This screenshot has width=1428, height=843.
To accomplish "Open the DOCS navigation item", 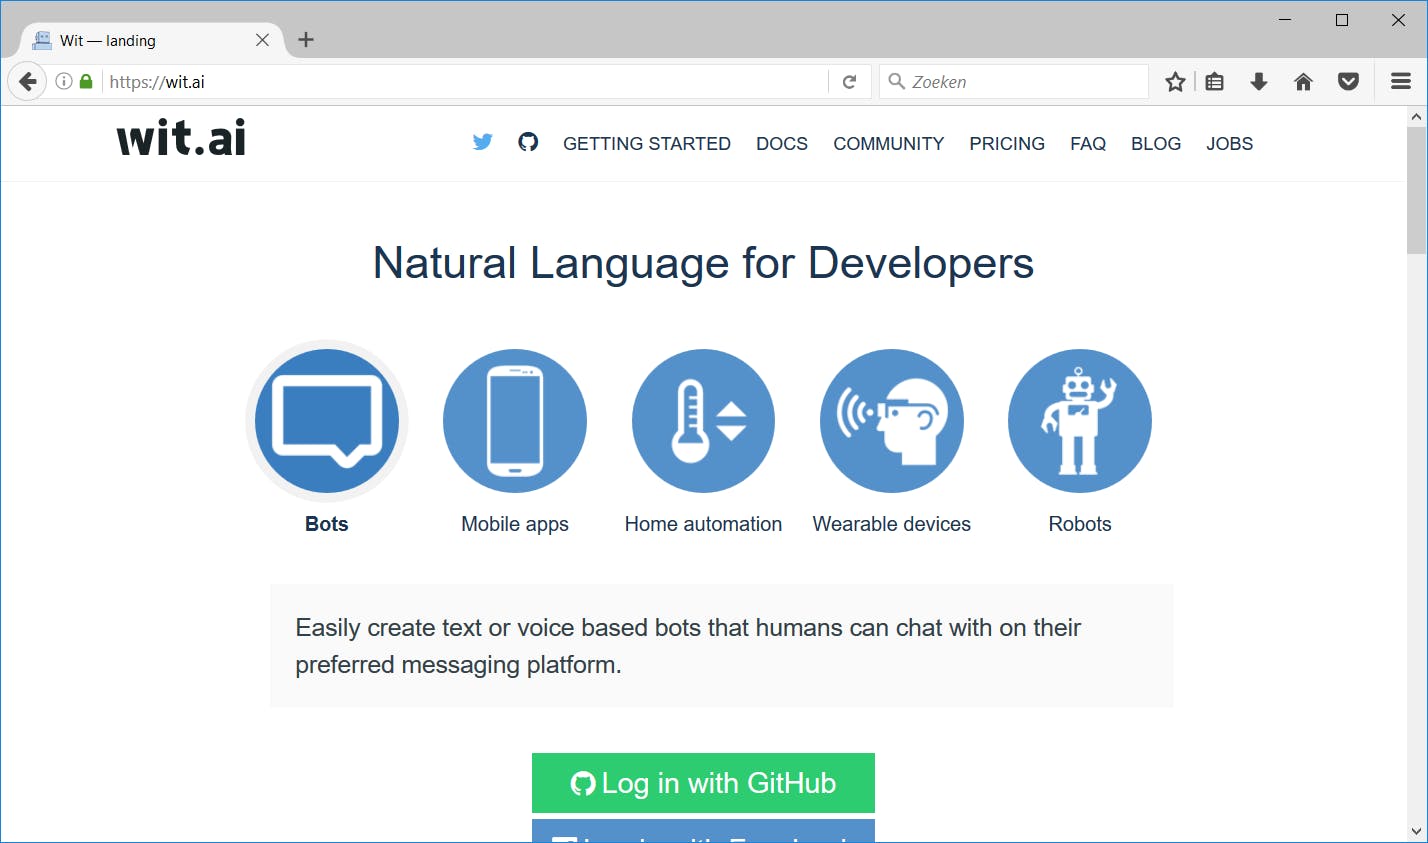I will click(x=782, y=144).
